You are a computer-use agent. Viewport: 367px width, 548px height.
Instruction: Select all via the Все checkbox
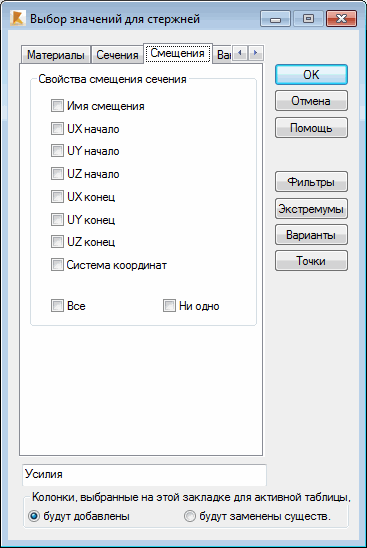pos(57,305)
